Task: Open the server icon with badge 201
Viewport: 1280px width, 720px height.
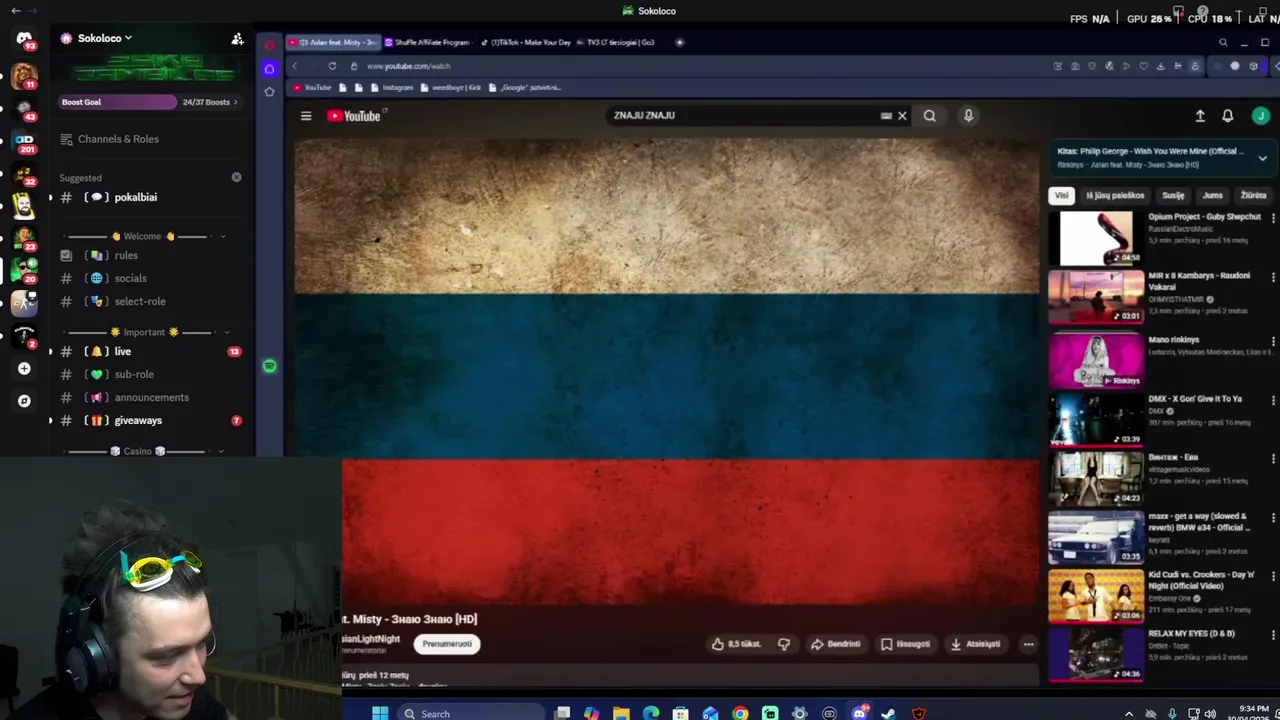Action: click(x=24, y=140)
